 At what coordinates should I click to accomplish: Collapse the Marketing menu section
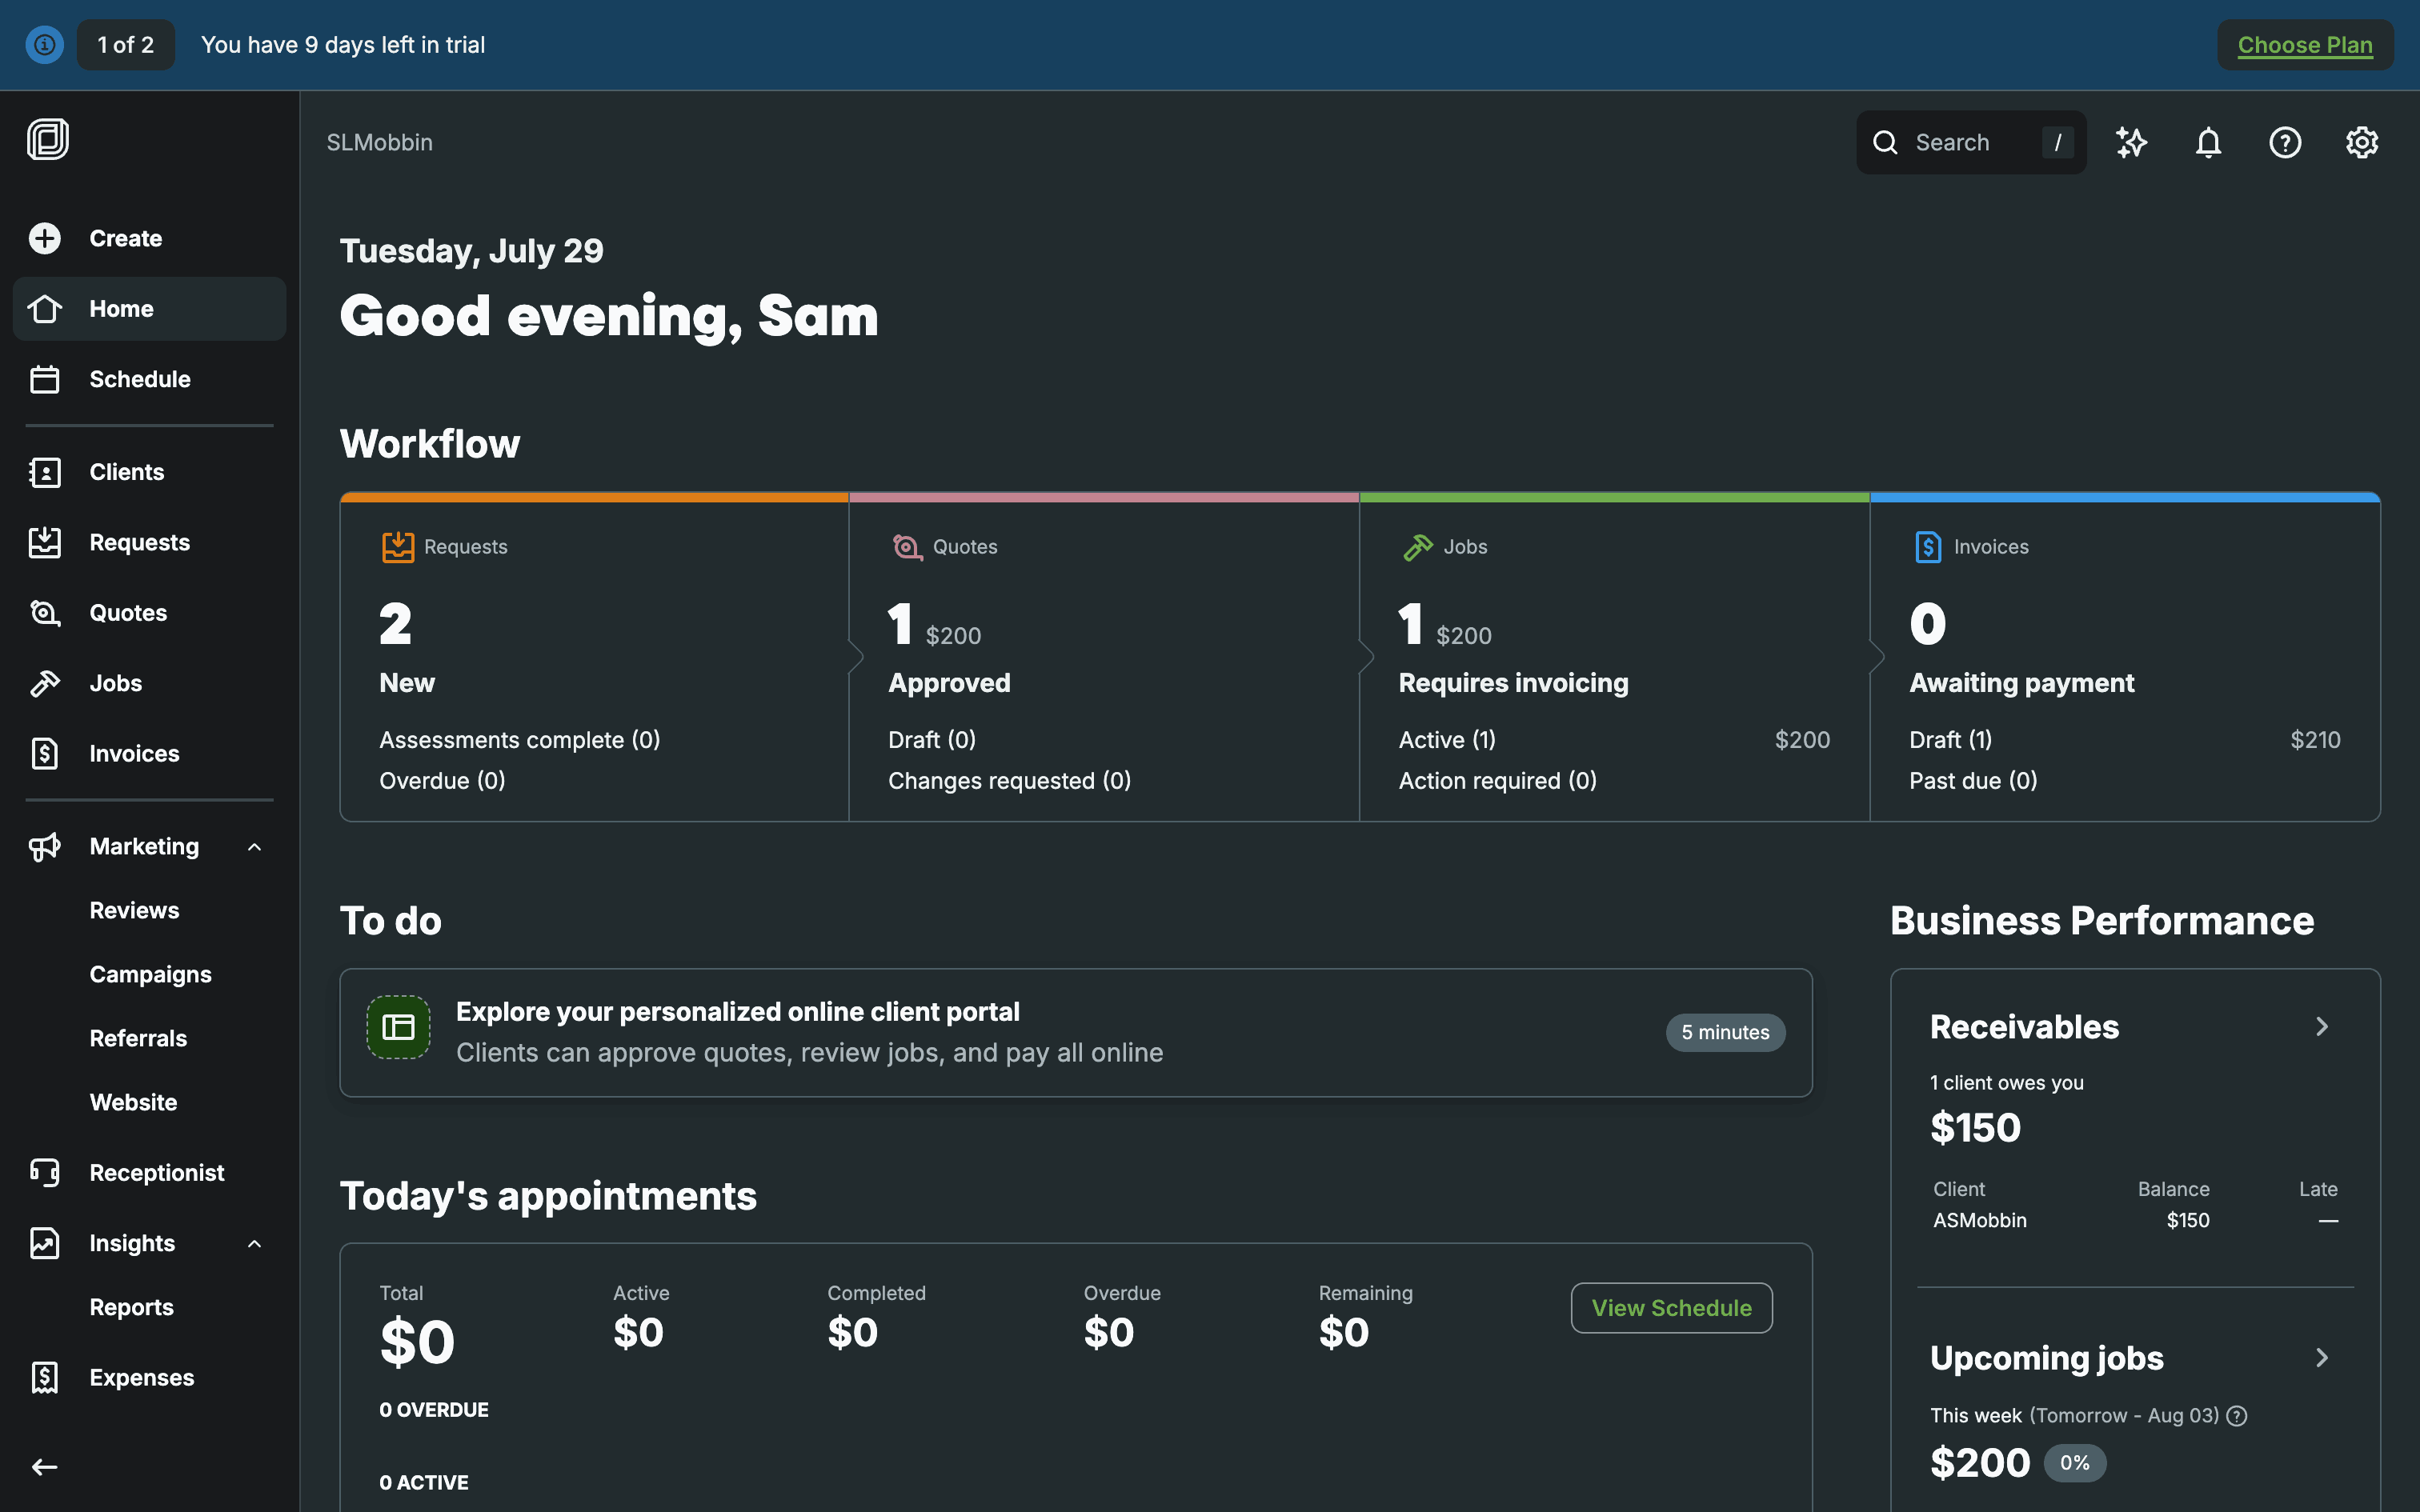coord(254,847)
